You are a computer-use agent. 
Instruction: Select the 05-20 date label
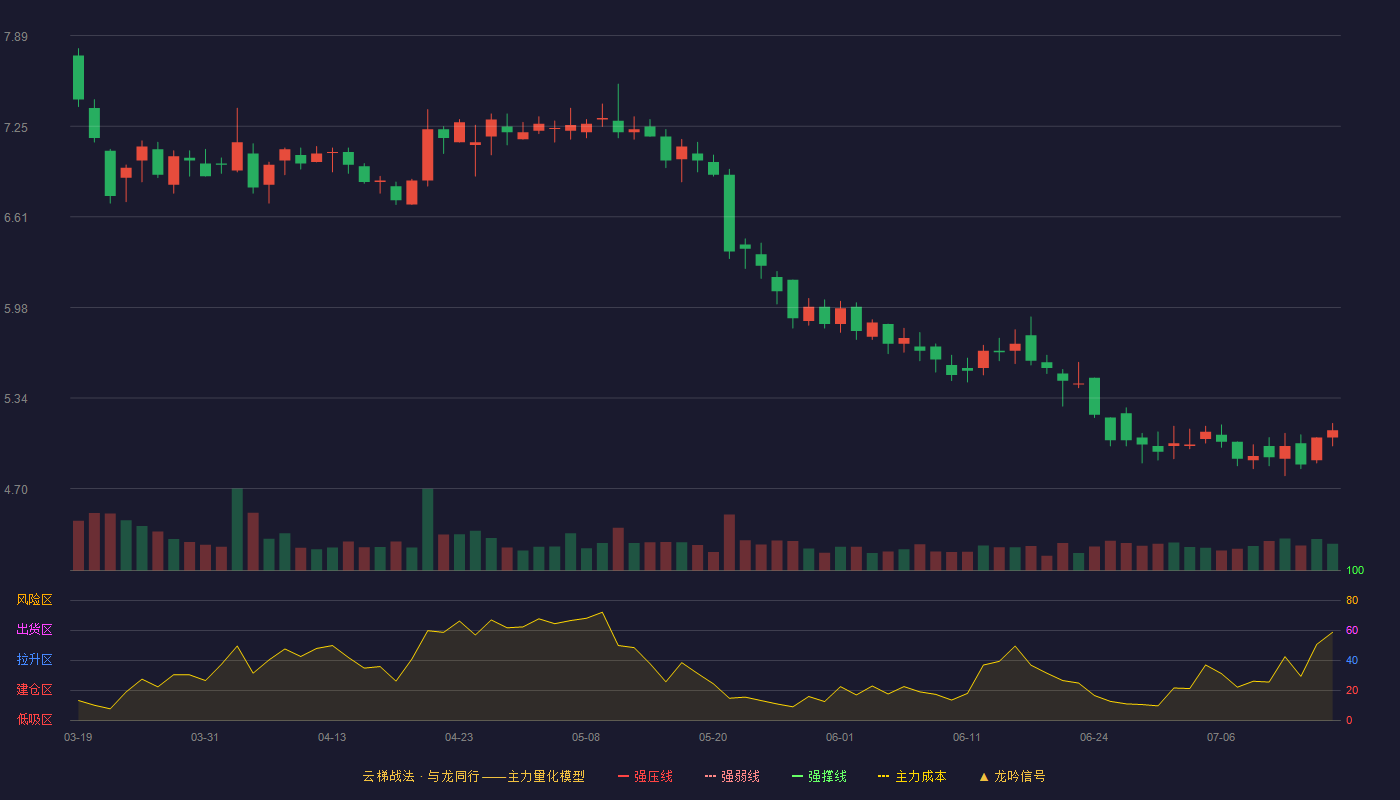pyautogui.click(x=713, y=737)
